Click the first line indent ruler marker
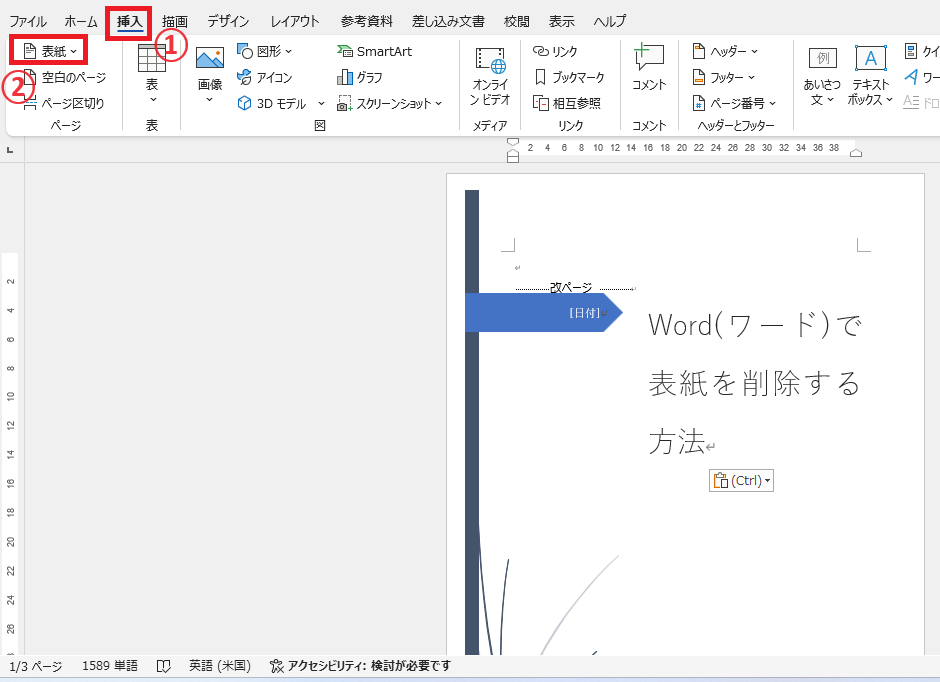The image size is (940, 682). coord(513,143)
